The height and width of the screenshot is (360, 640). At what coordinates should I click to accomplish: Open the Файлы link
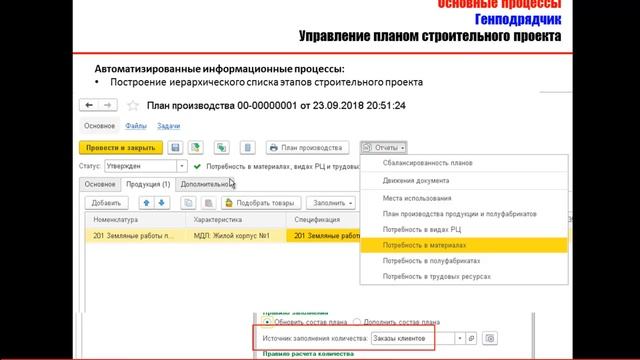136,126
